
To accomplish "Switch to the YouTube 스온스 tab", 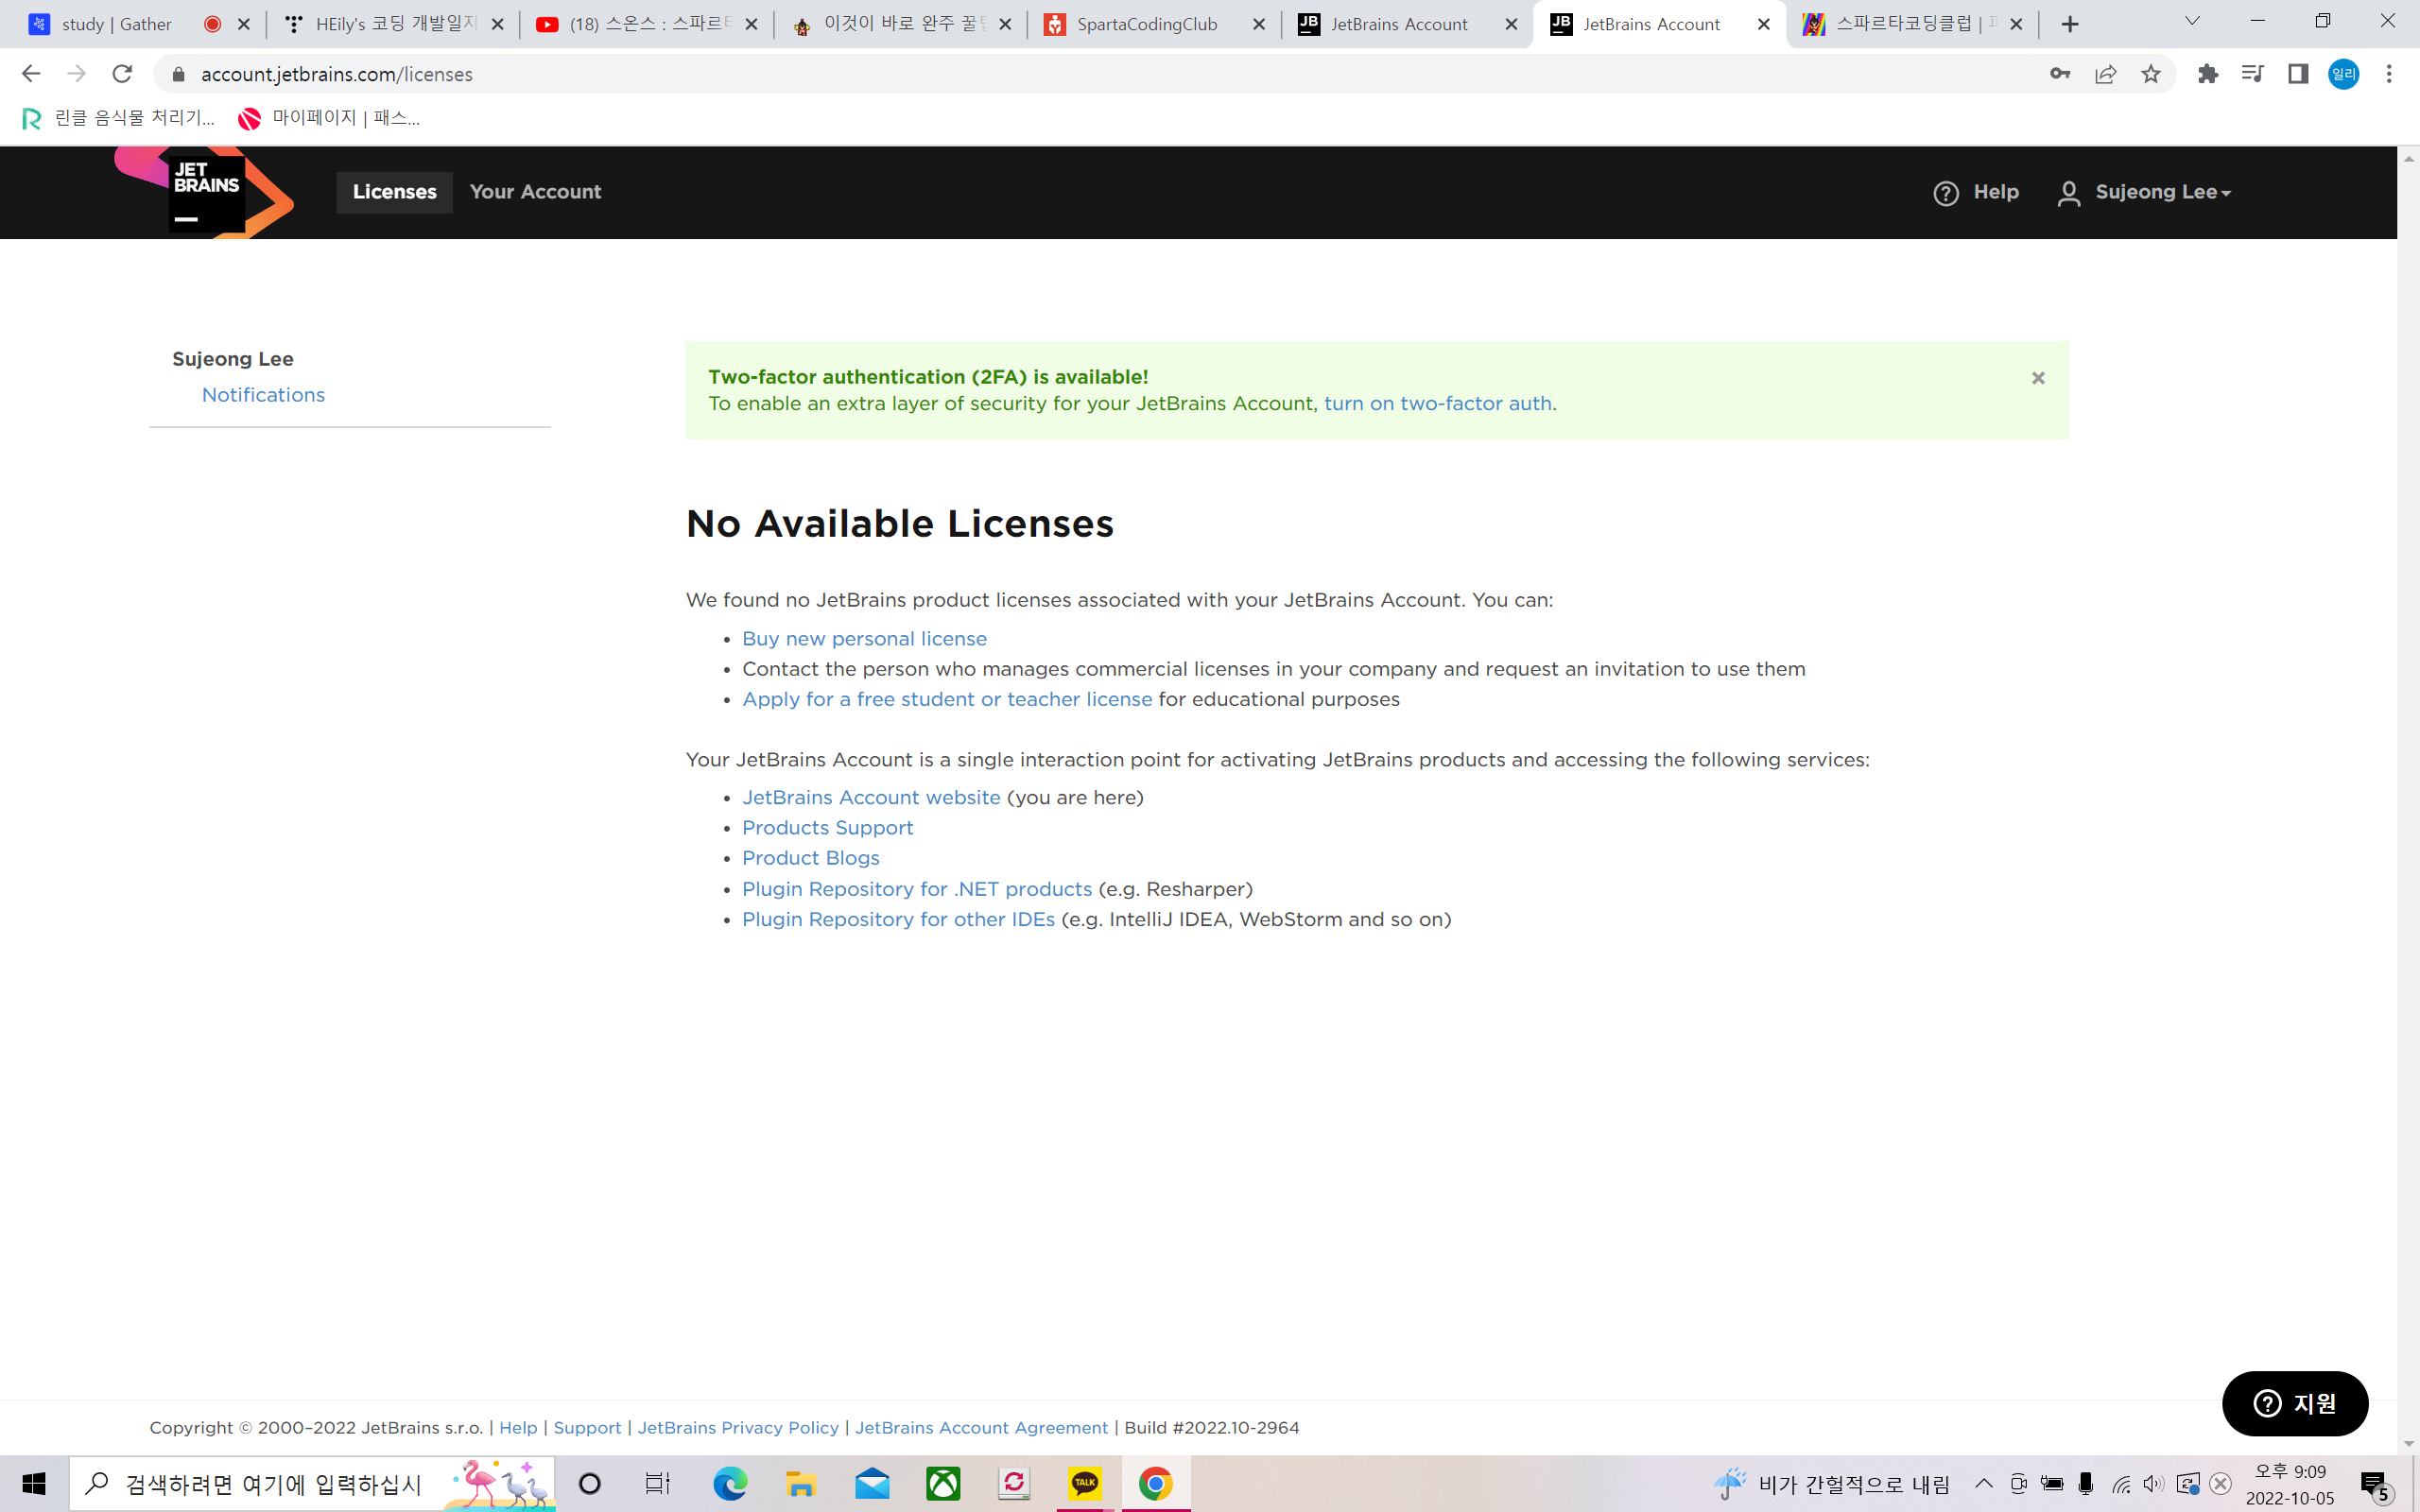I will click(x=646, y=24).
